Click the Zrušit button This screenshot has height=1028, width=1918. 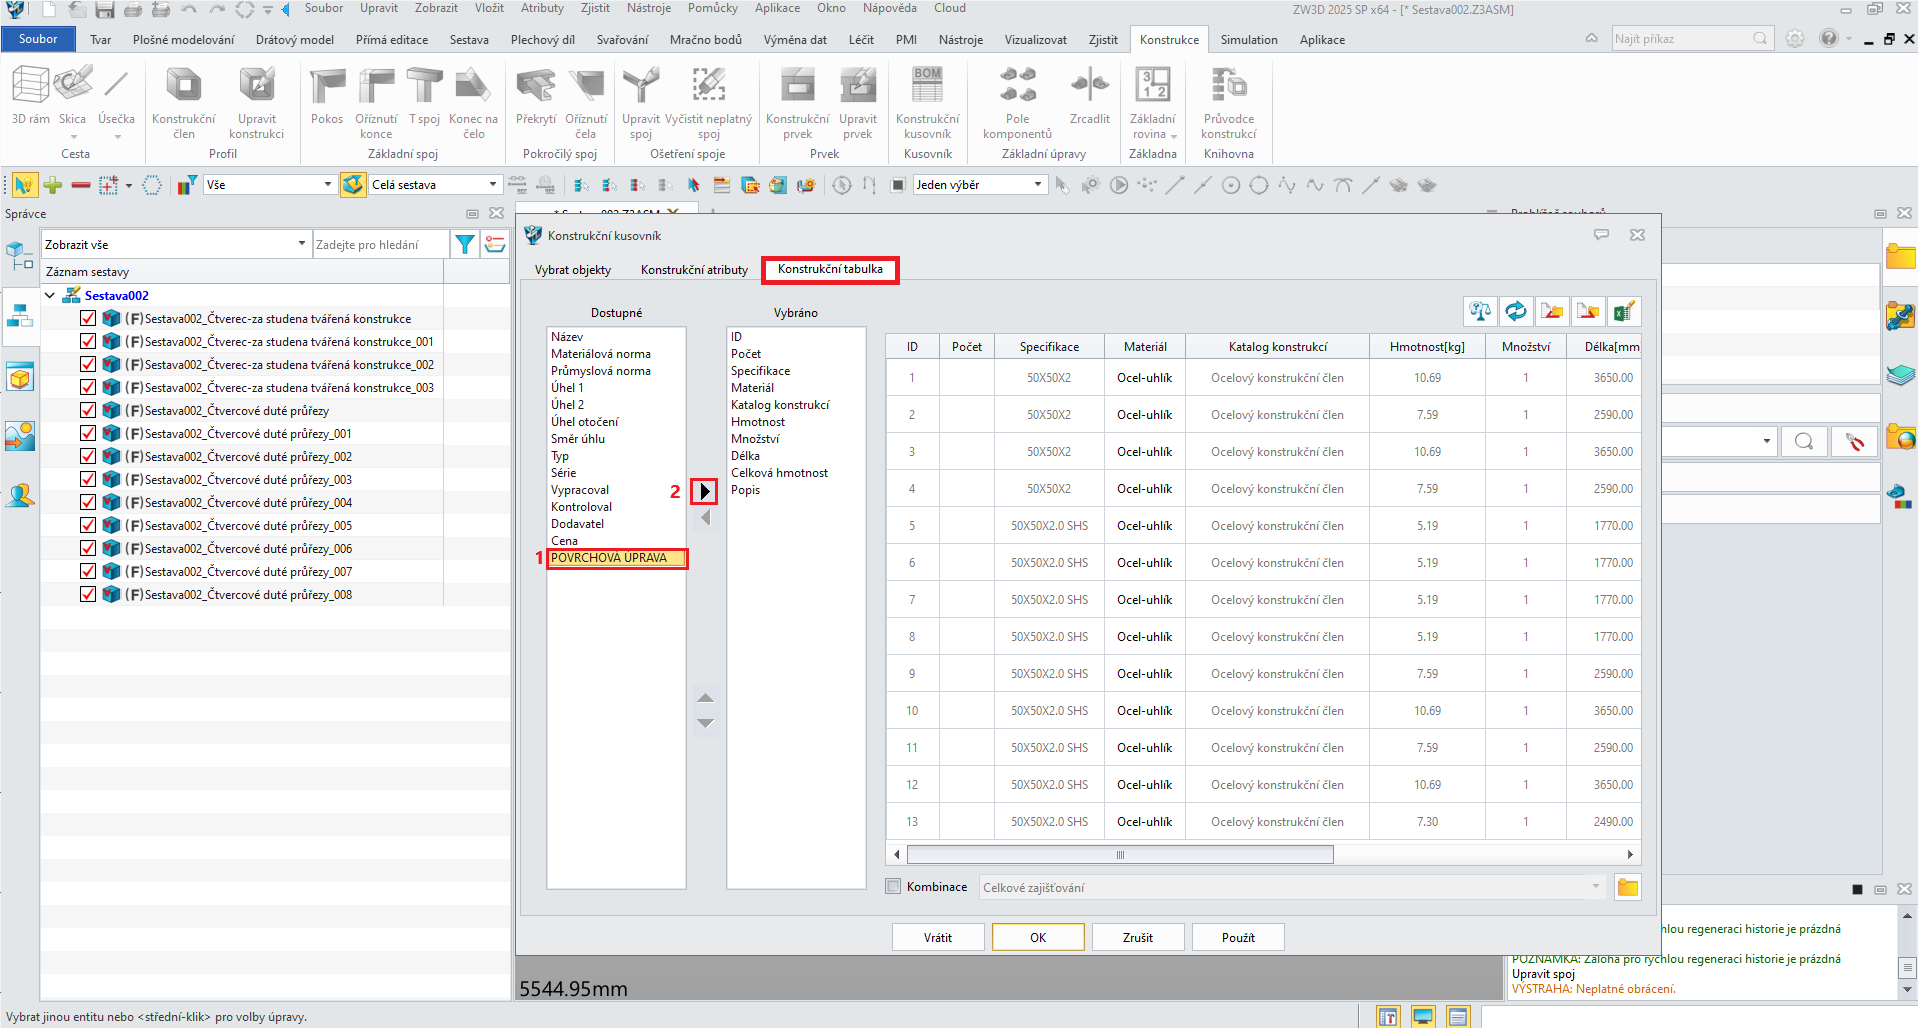tap(1138, 937)
